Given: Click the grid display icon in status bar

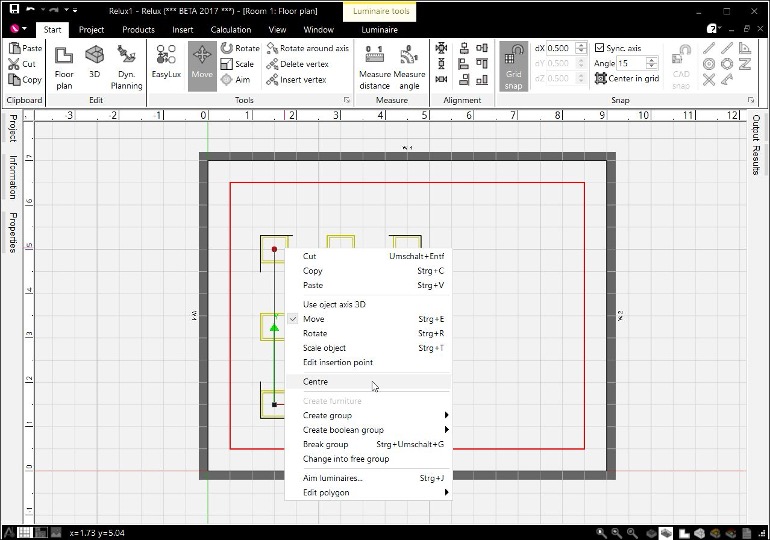Looking at the screenshot, I should click(x=25, y=532).
